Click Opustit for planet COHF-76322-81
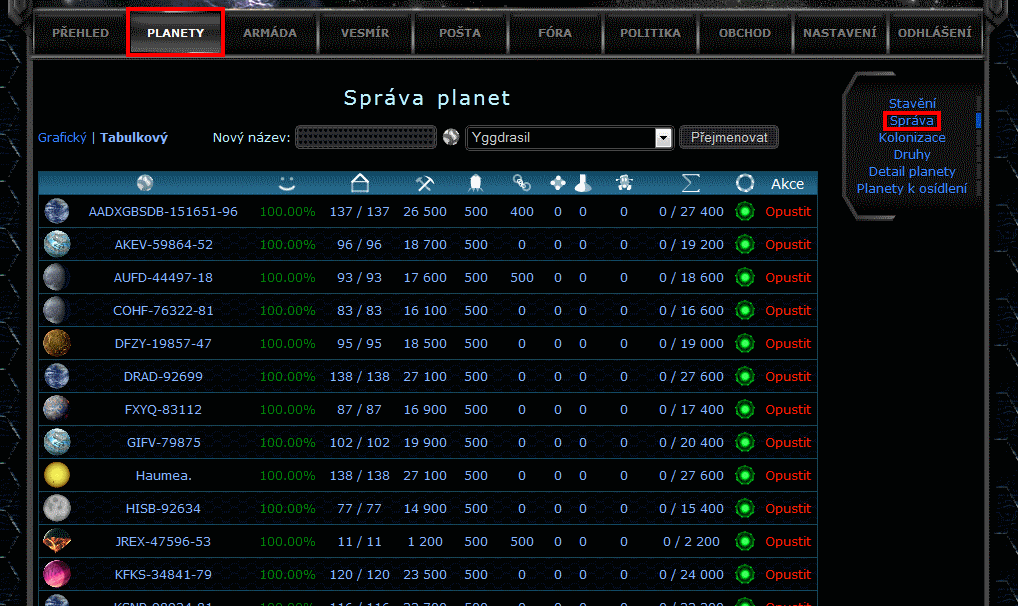The image size is (1018, 606). (x=788, y=310)
